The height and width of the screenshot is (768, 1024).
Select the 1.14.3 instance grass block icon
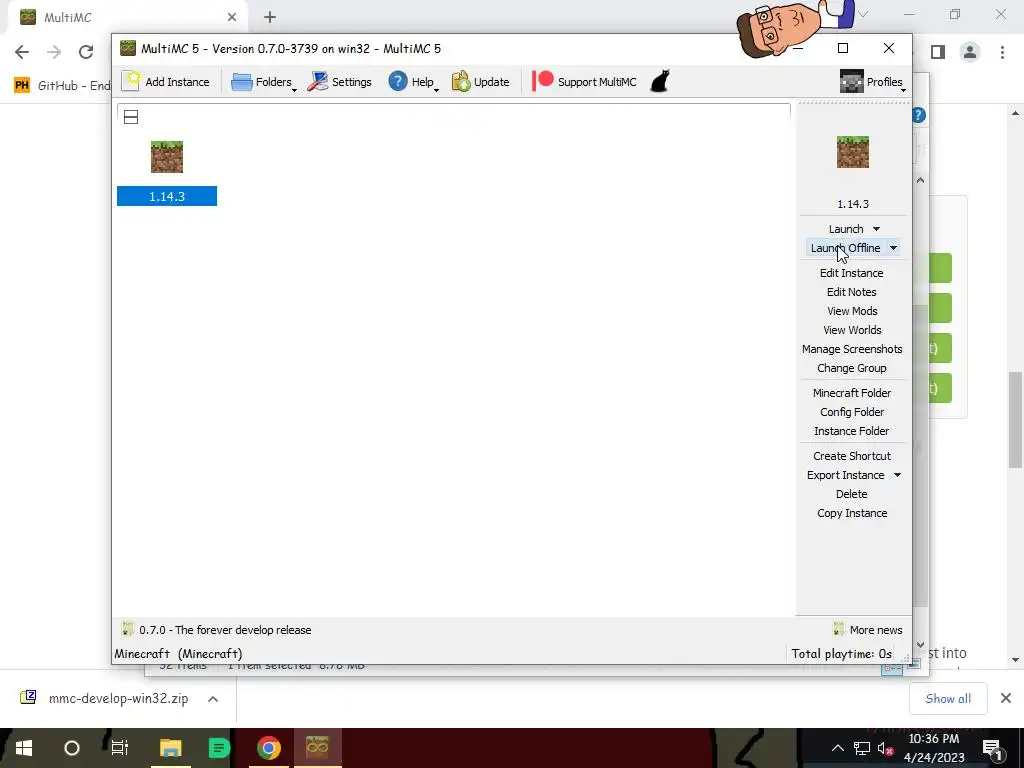pyautogui.click(x=167, y=157)
